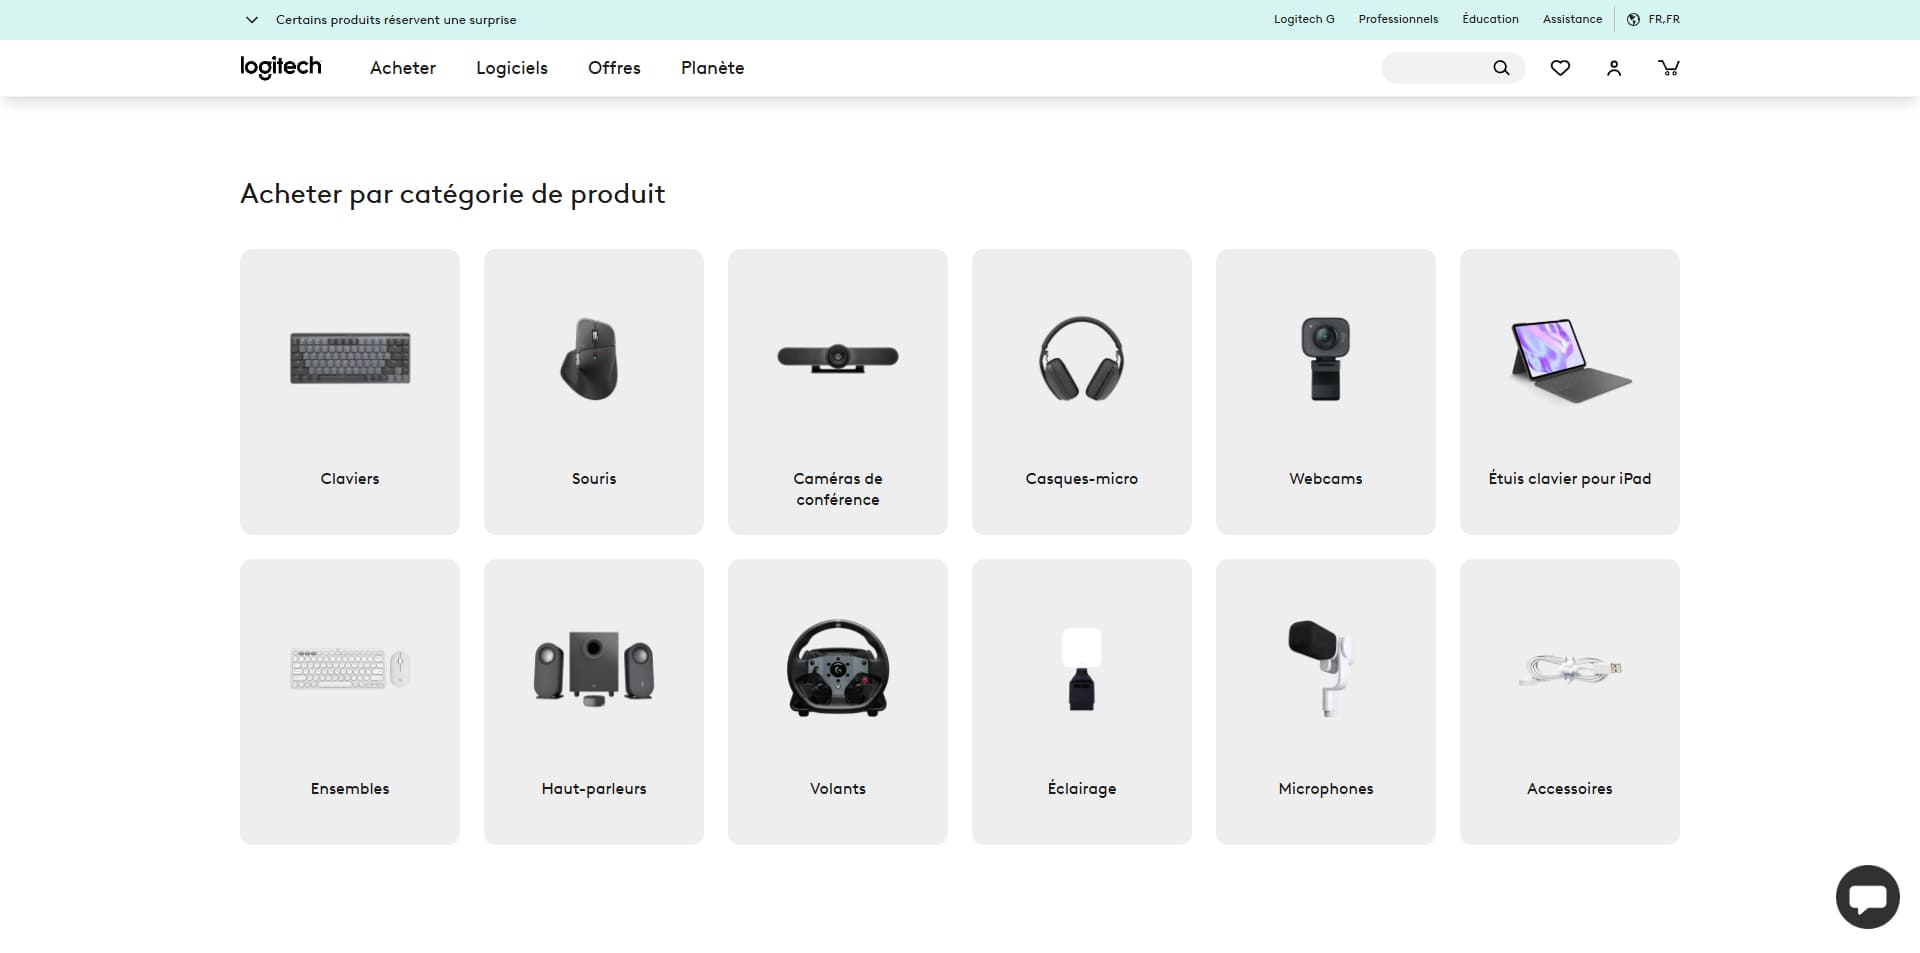Click the Haut-parleurs speakers image
This screenshot has height=953, width=1920.
(594, 668)
